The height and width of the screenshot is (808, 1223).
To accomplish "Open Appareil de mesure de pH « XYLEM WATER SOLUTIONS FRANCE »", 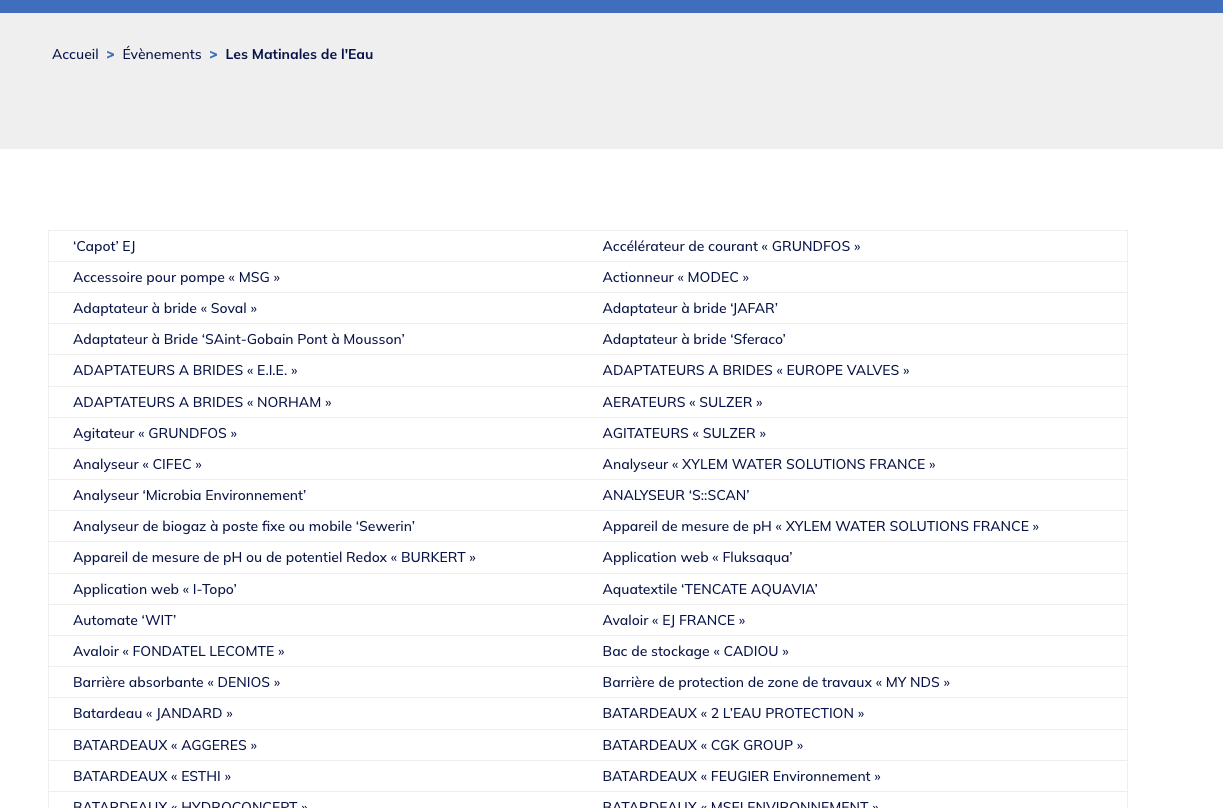I will 820,526.
